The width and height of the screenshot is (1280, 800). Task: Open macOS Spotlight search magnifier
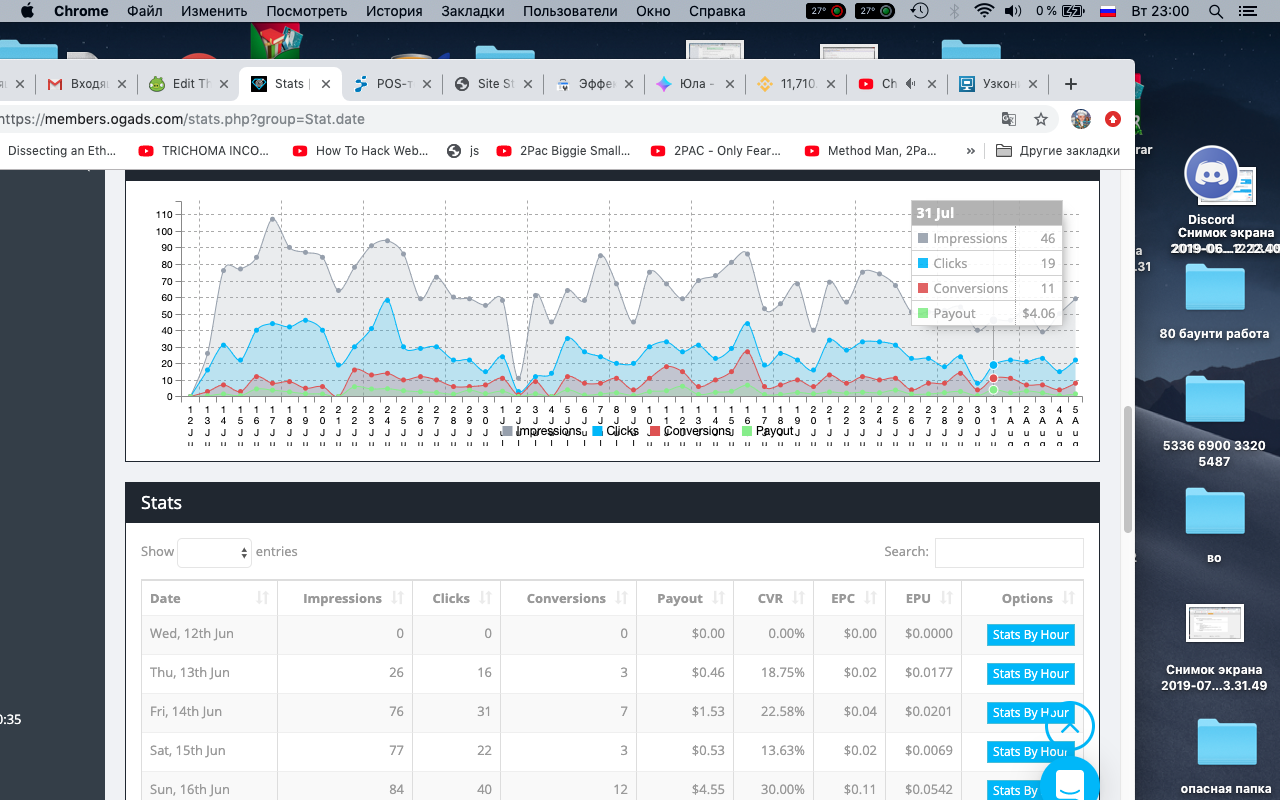1216,11
